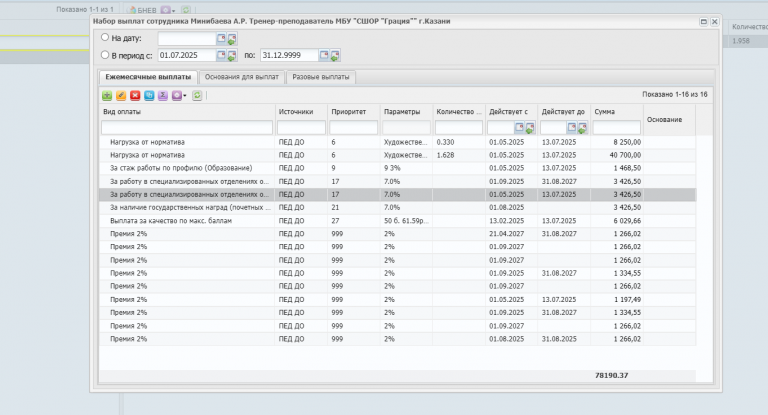Click the purple sigma sum icon

[163, 96]
